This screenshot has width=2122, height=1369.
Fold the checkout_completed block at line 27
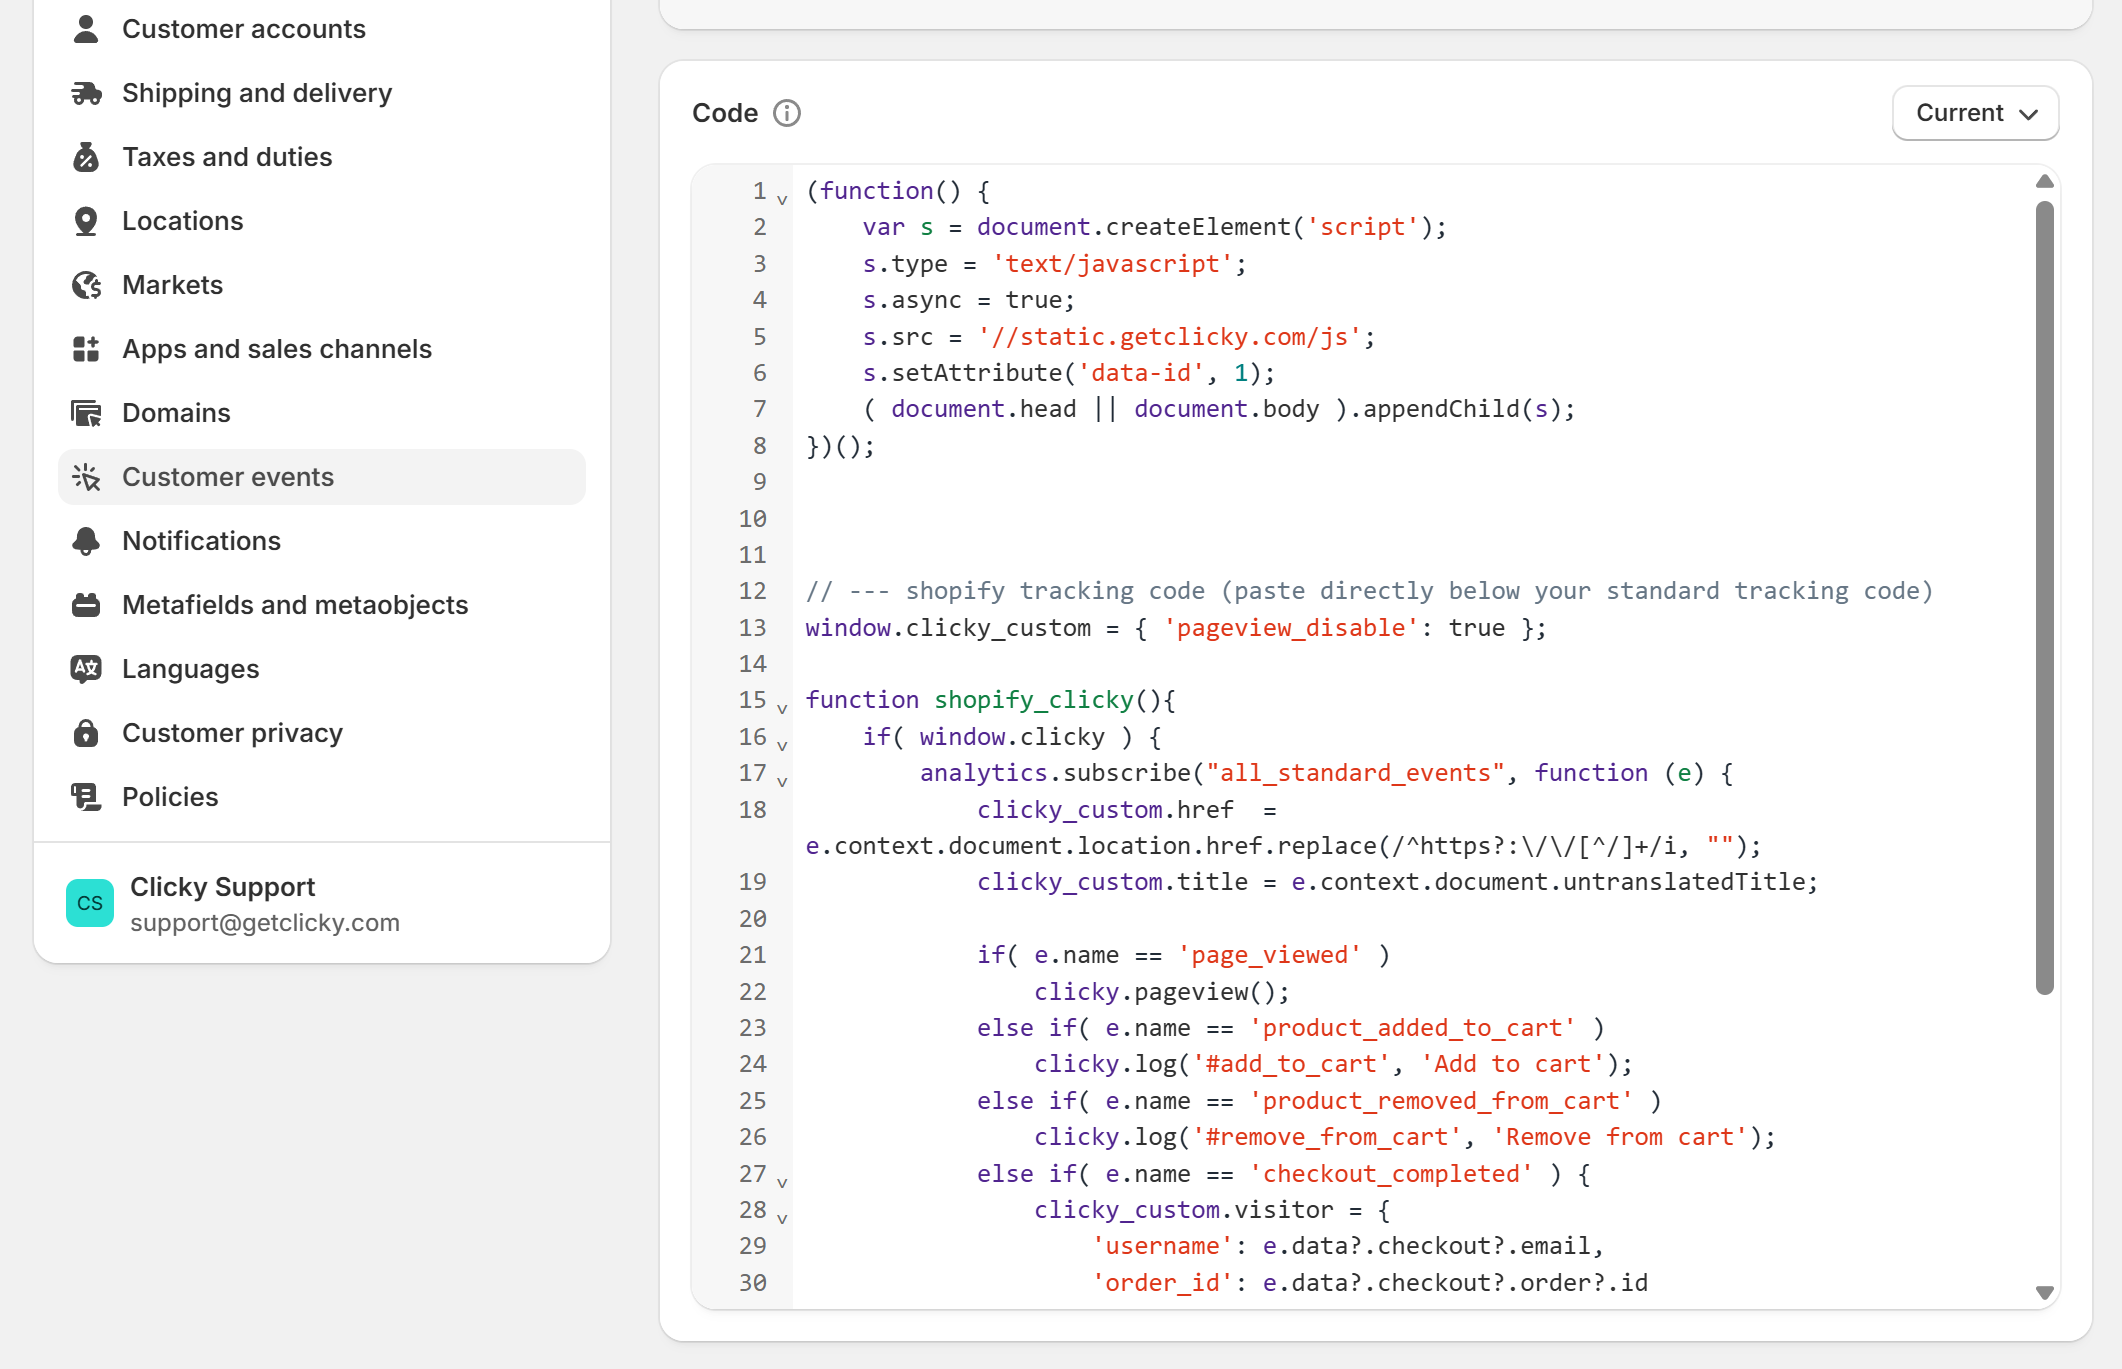tap(782, 1182)
